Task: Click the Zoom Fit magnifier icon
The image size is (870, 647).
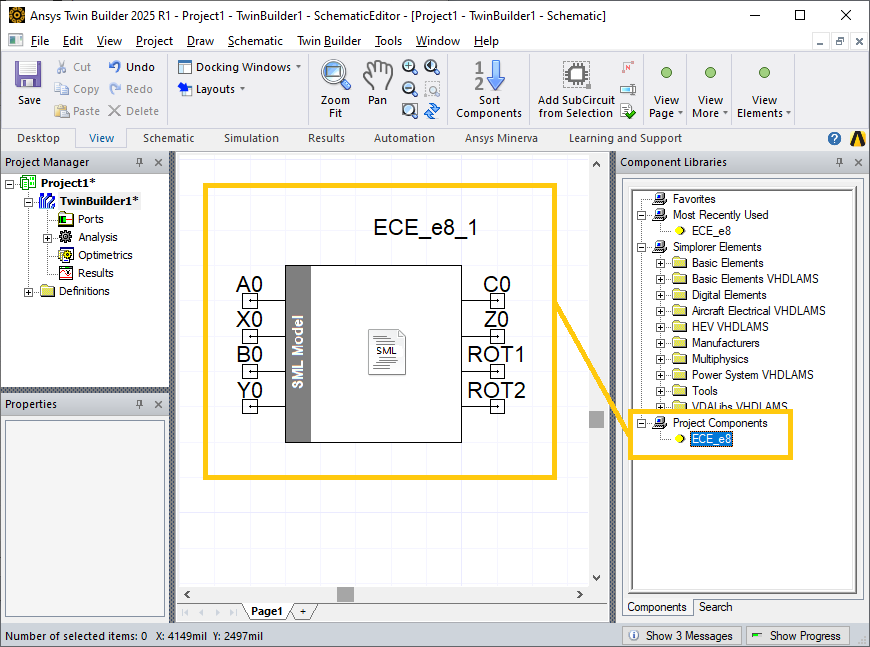Action: [335, 75]
